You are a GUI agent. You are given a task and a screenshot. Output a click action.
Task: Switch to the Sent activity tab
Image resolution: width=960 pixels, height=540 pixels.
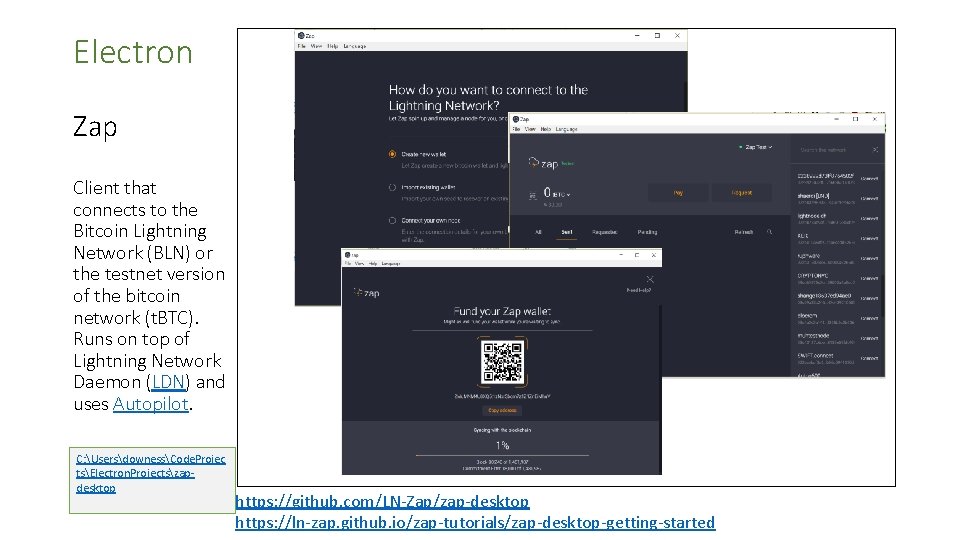567,232
